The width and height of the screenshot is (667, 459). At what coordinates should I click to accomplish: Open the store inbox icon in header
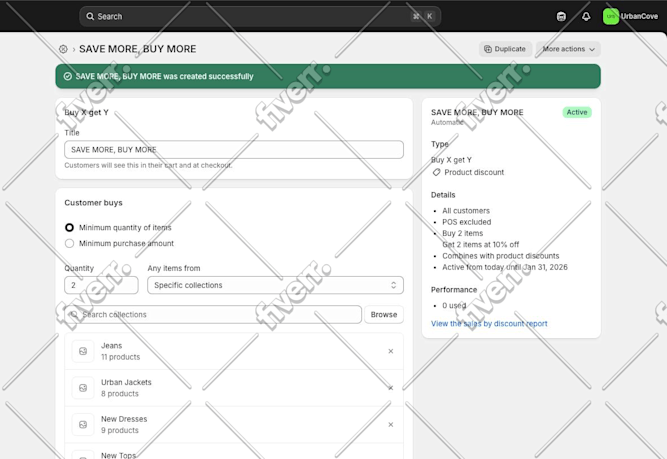coord(561,16)
